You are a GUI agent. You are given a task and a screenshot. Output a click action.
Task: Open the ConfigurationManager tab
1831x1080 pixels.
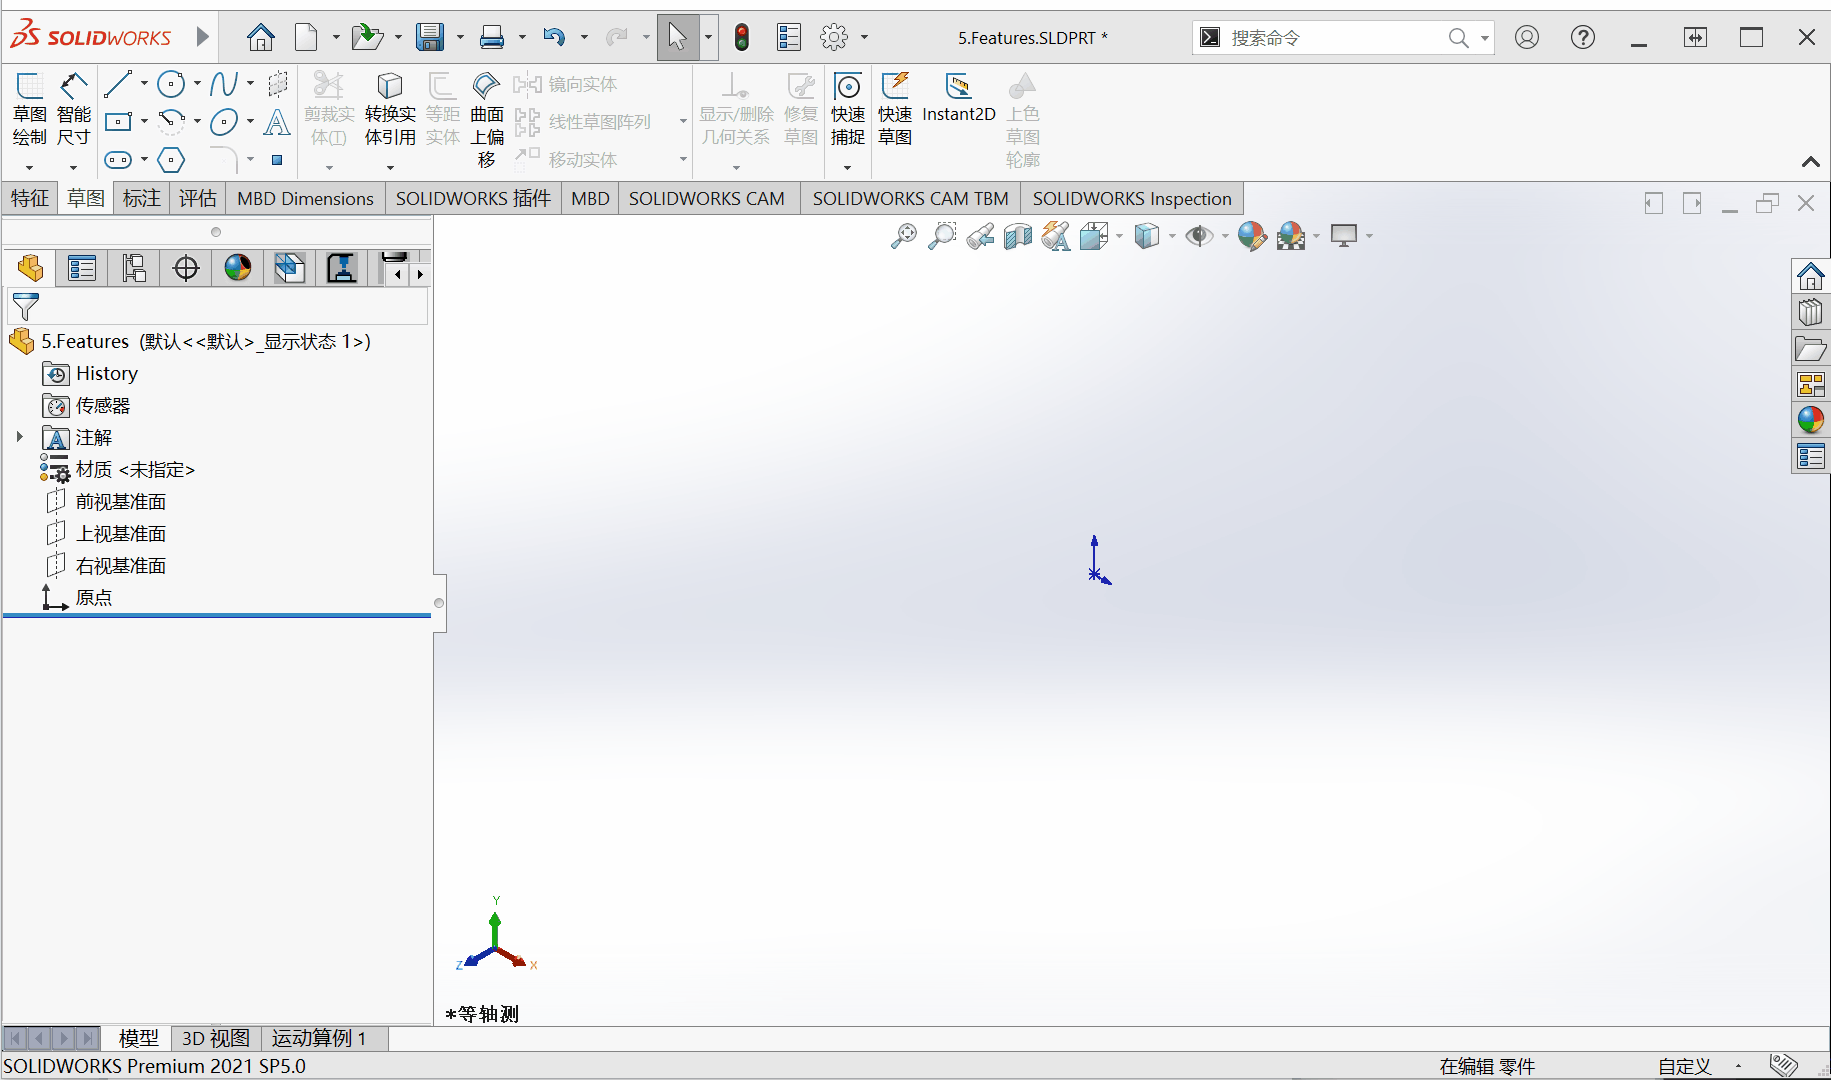[134, 268]
